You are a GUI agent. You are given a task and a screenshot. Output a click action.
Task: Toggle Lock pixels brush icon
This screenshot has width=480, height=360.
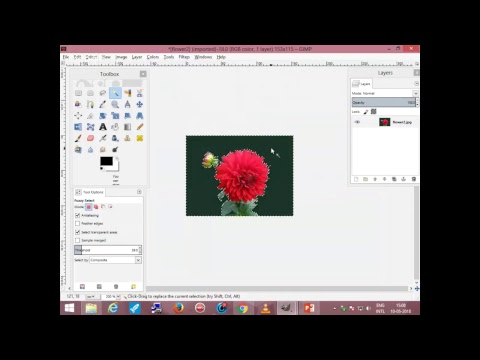tap(366, 112)
